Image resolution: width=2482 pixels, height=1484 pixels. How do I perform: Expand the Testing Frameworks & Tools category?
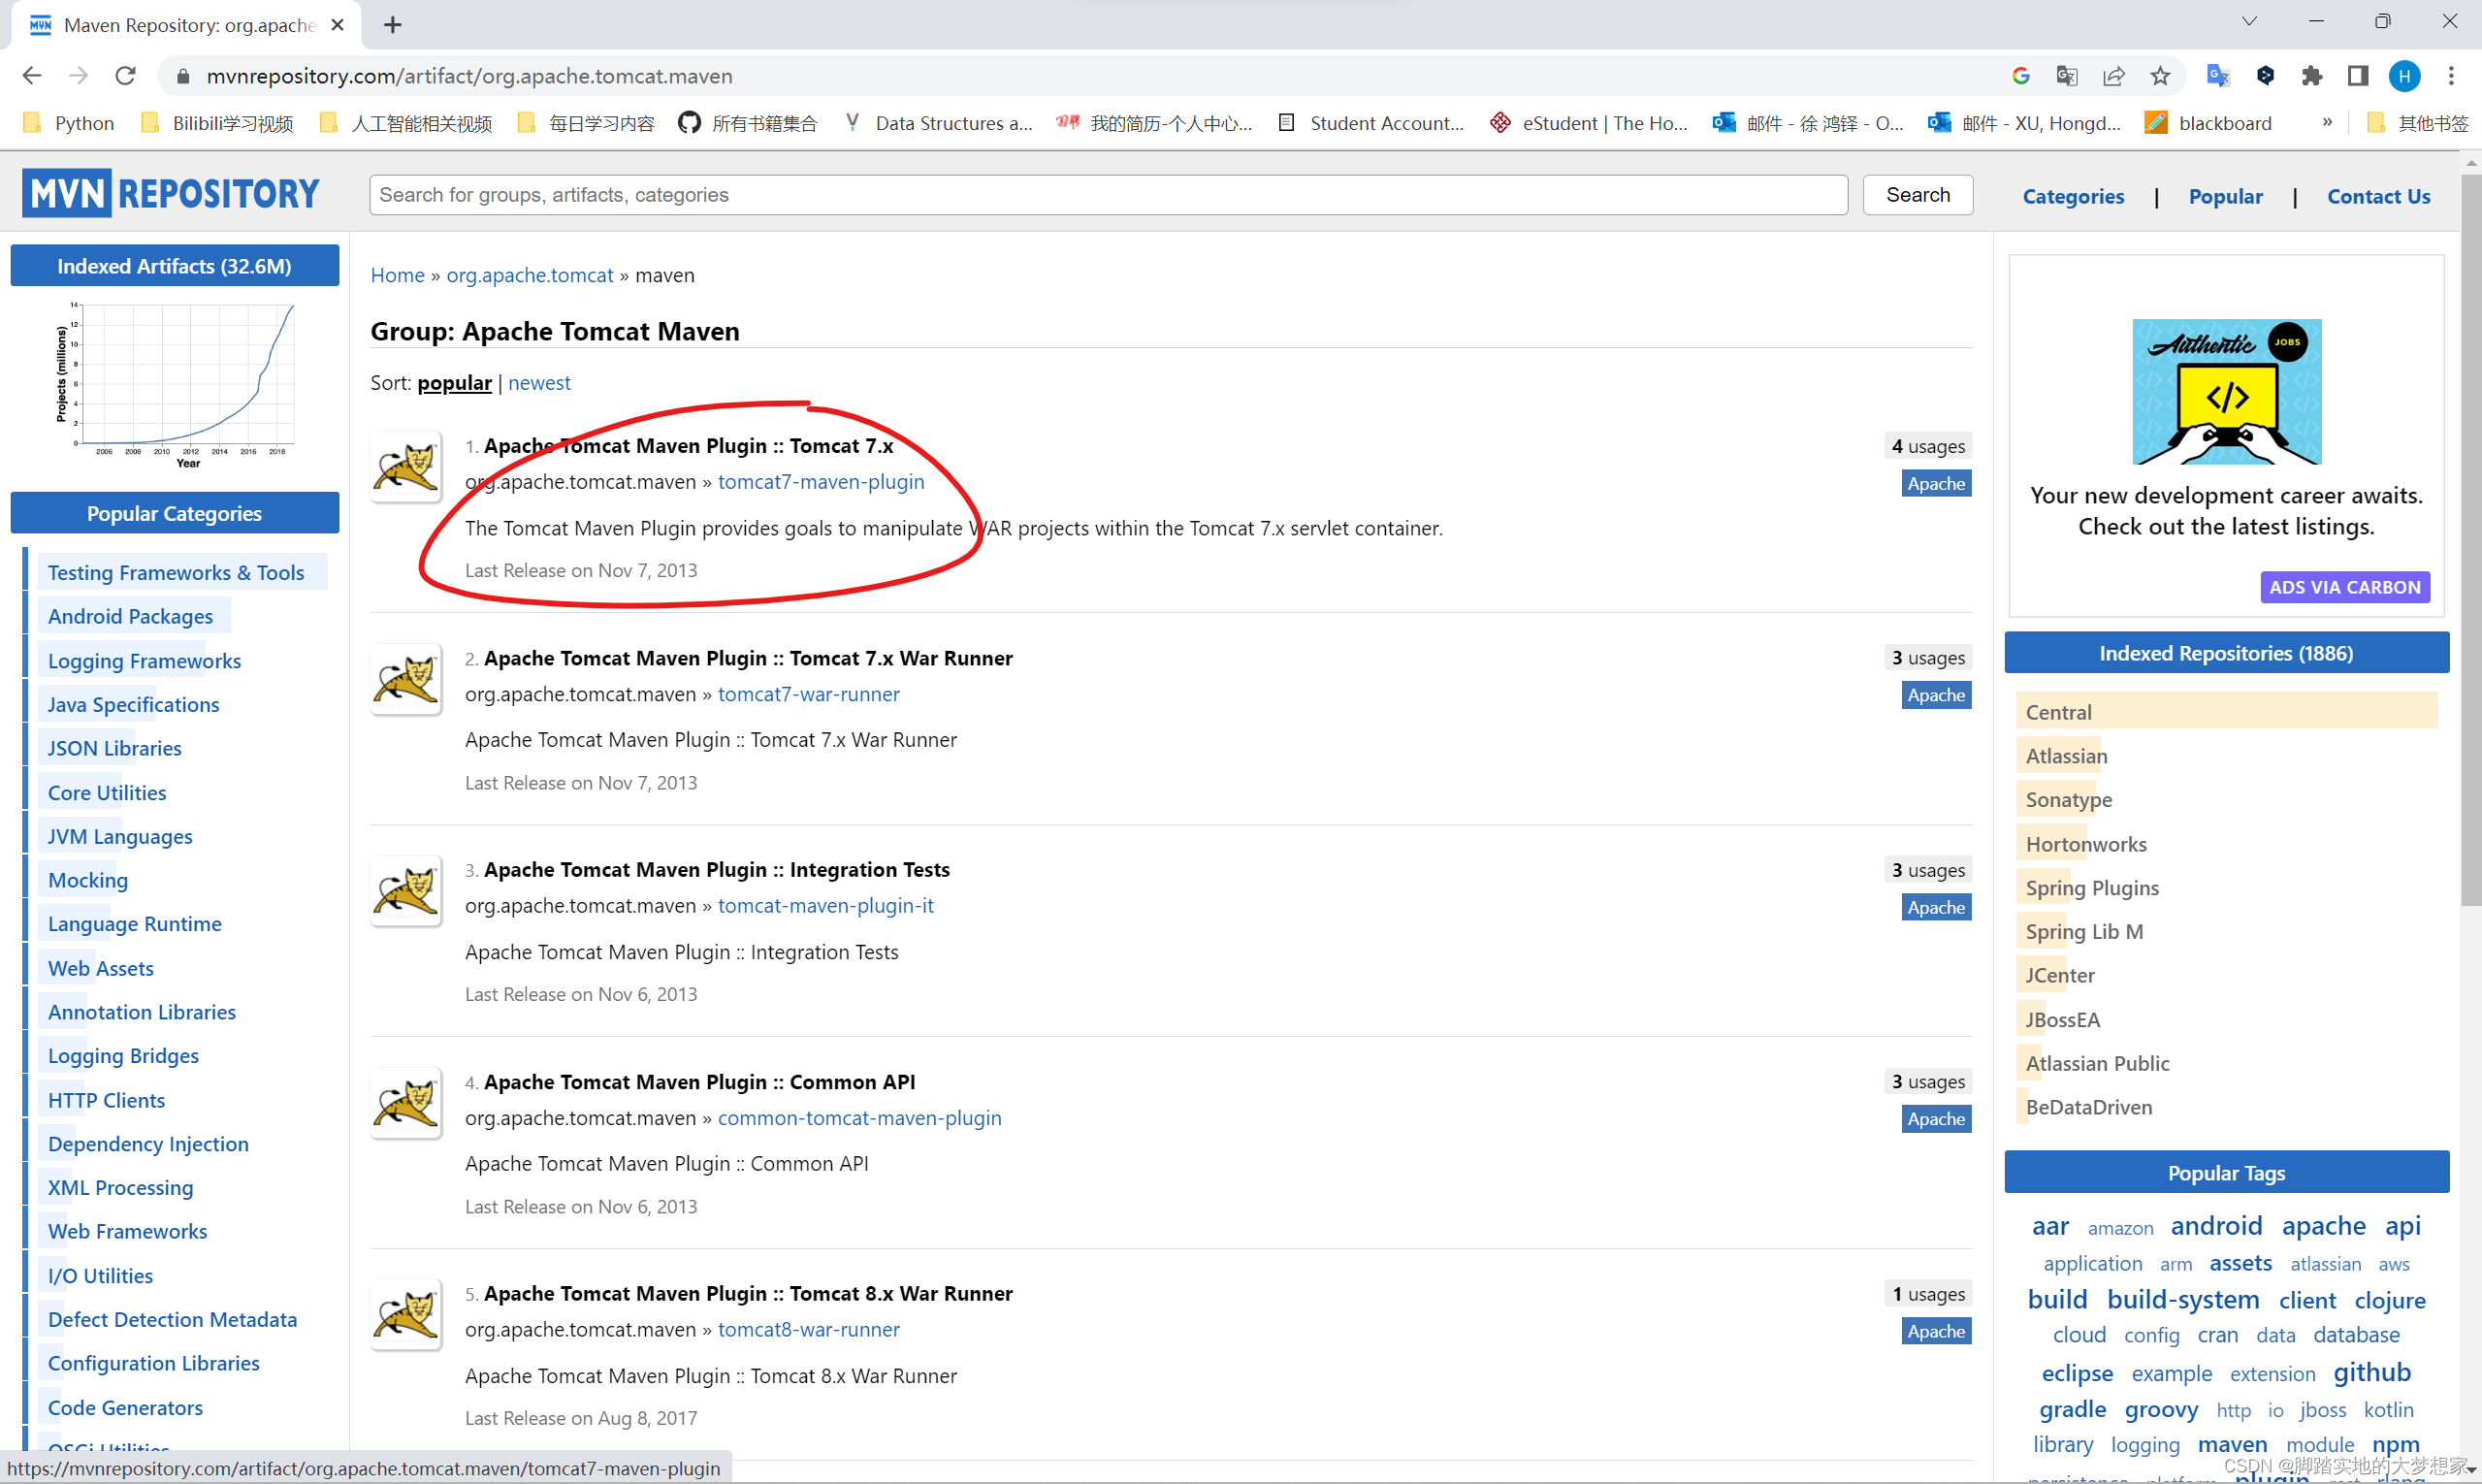pos(175,570)
